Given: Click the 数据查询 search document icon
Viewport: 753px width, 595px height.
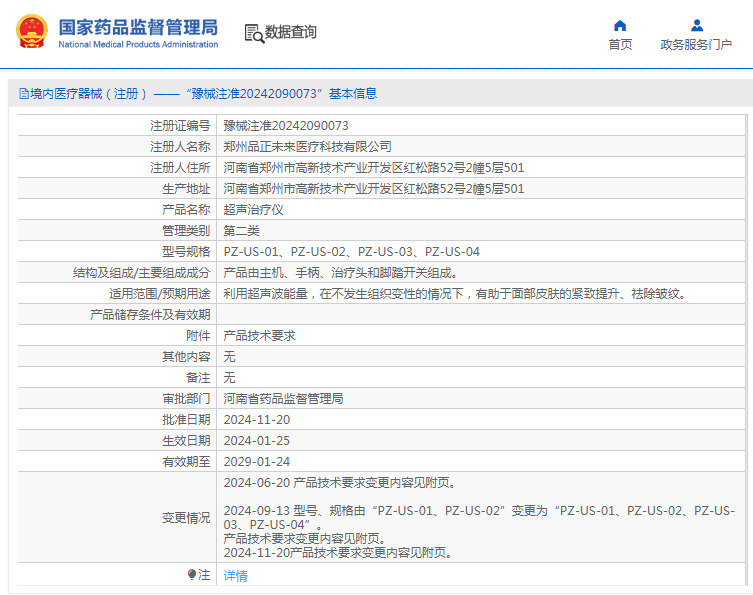Looking at the screenshot, I should coord(254,33).
